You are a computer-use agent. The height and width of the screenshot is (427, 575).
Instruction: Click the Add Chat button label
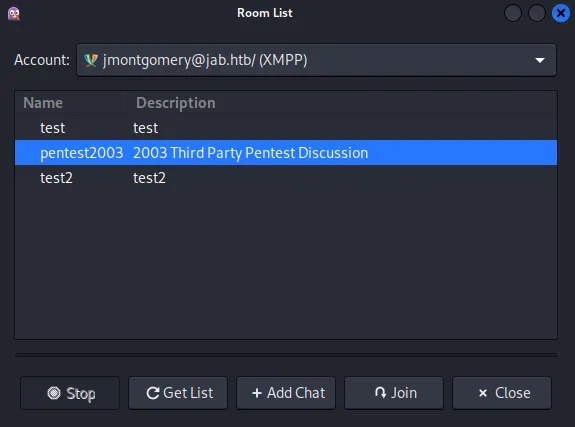(x=296, y=393)
